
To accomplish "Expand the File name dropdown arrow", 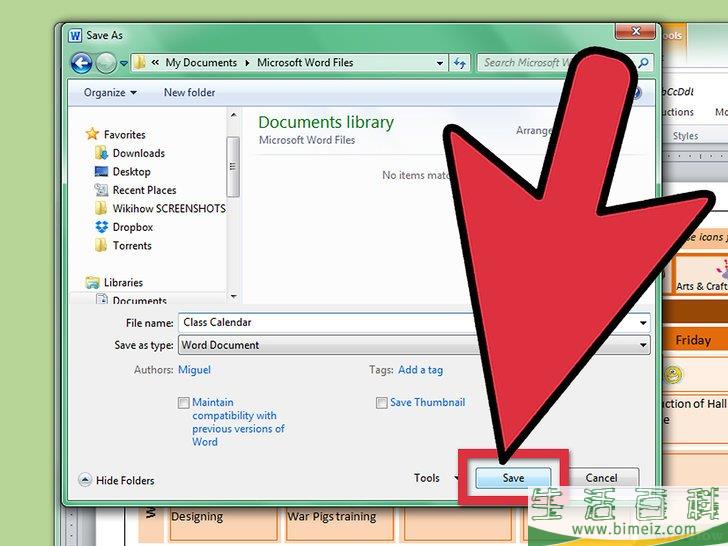I will pos(643,323).
